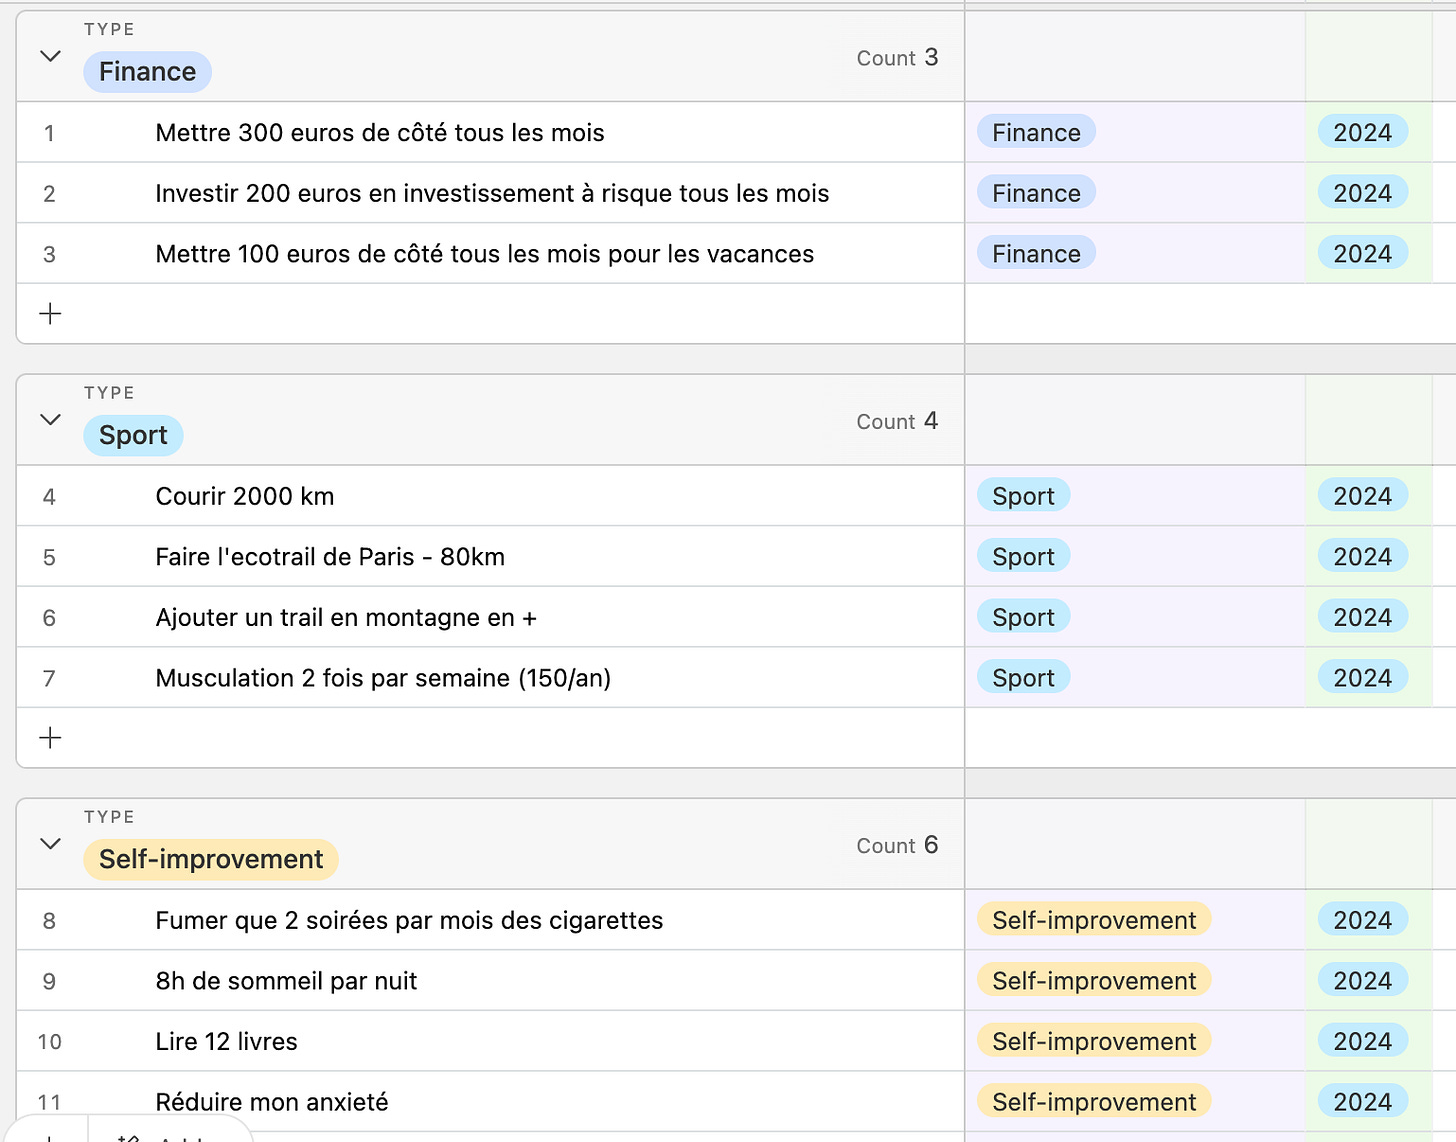1456x1142 pixels.
Task: Click the Self-improvement group header tag
Action: (x=211, y=860)
